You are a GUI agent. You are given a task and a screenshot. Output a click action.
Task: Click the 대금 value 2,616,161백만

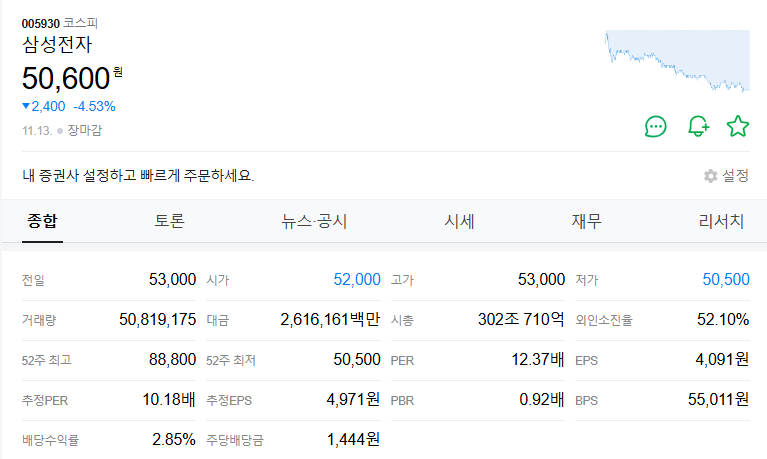(330, 320)
